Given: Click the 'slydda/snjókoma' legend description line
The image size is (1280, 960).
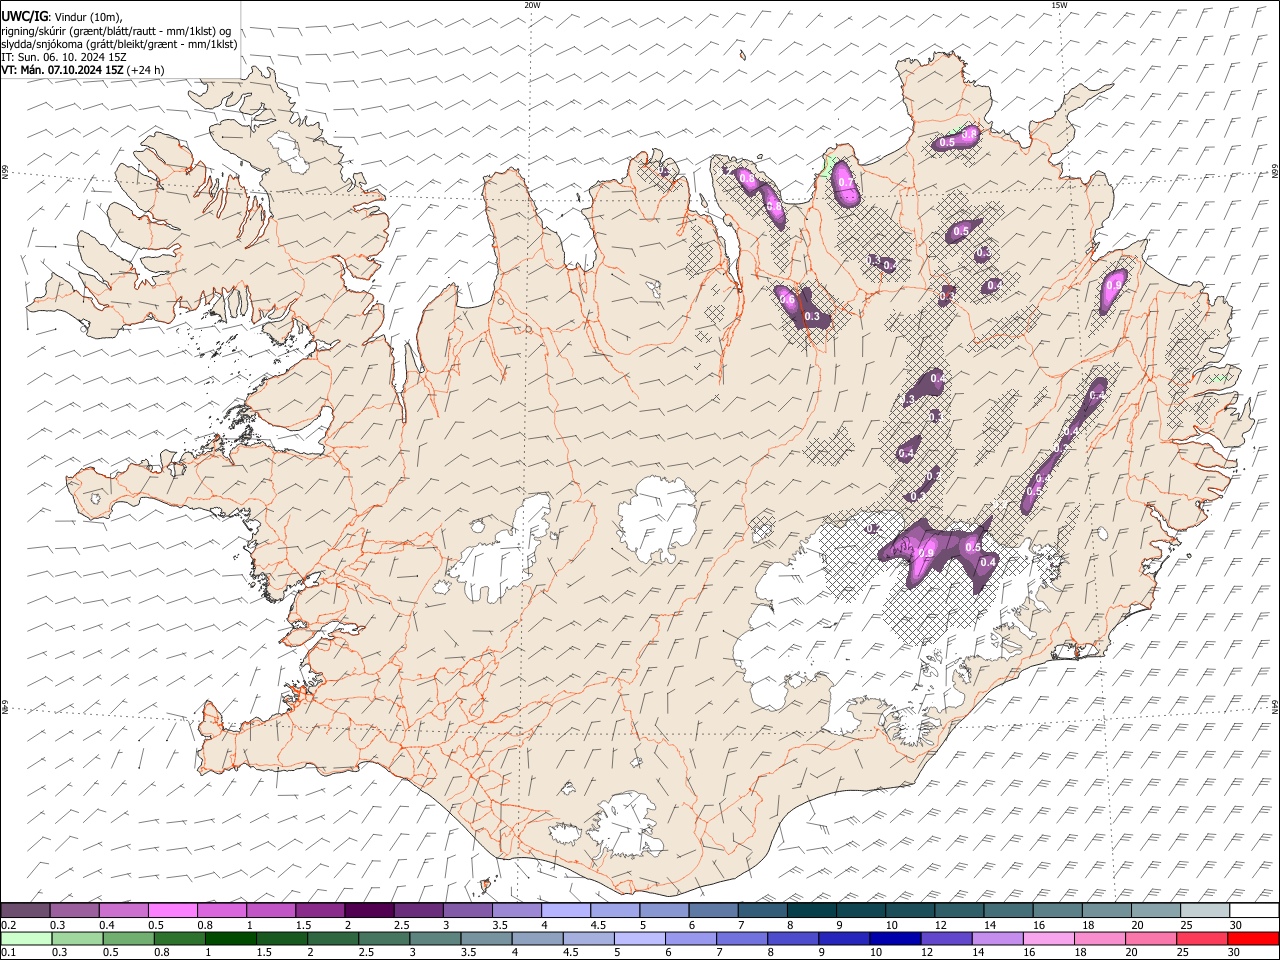Looking at the screenshot, I should tap(120, 44).
